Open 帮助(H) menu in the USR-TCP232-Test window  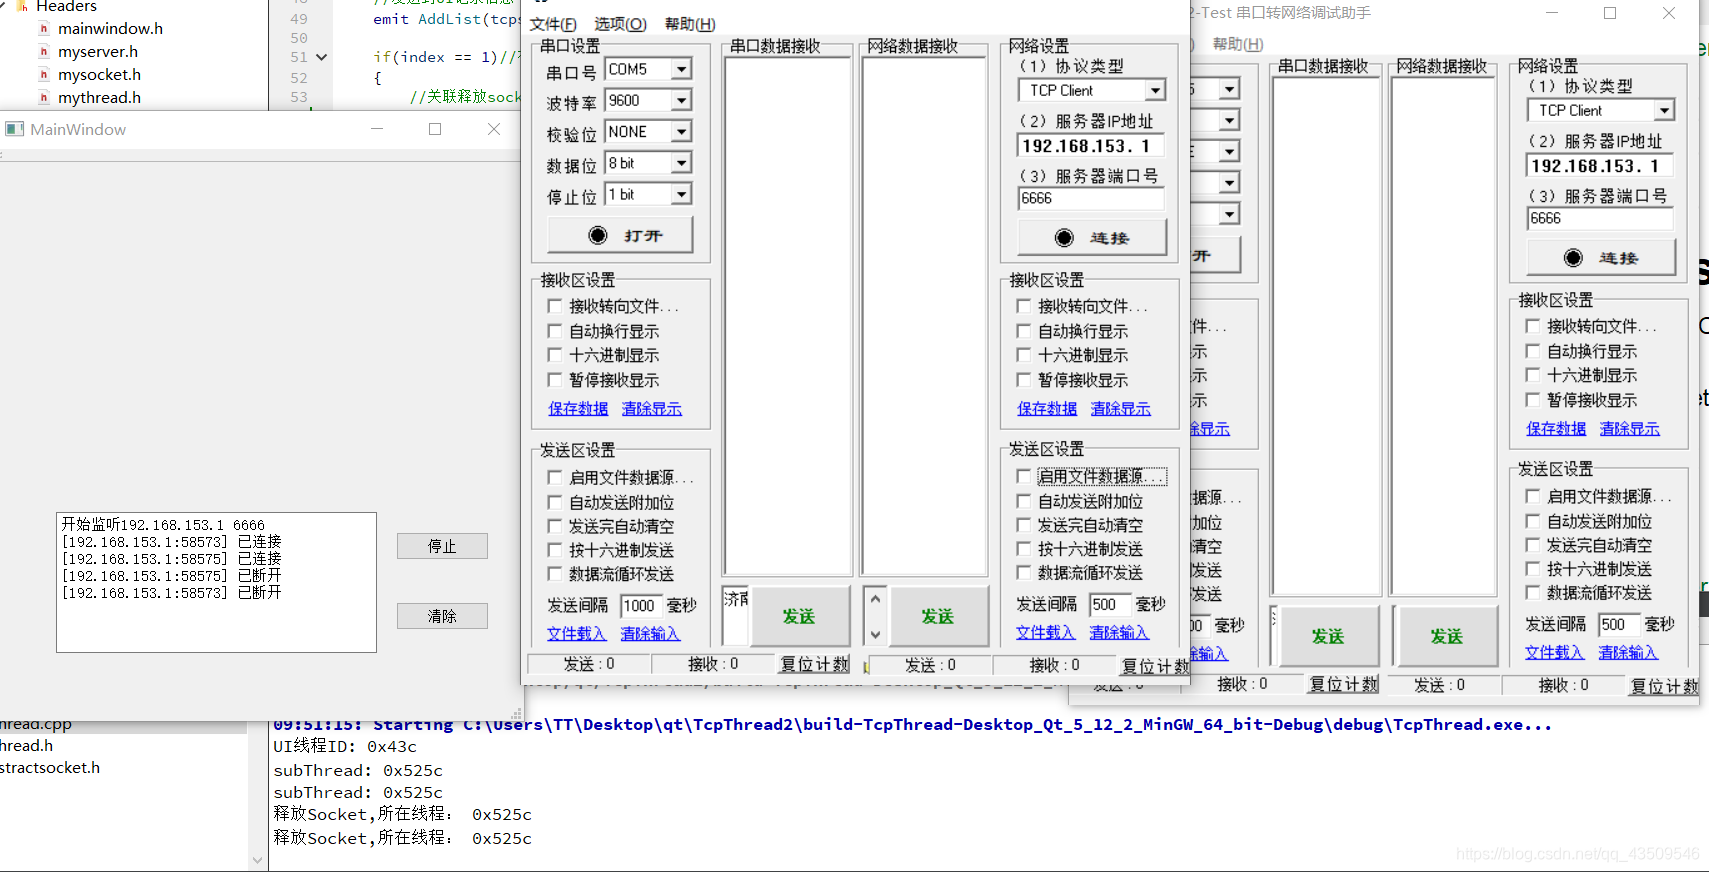1238,44
